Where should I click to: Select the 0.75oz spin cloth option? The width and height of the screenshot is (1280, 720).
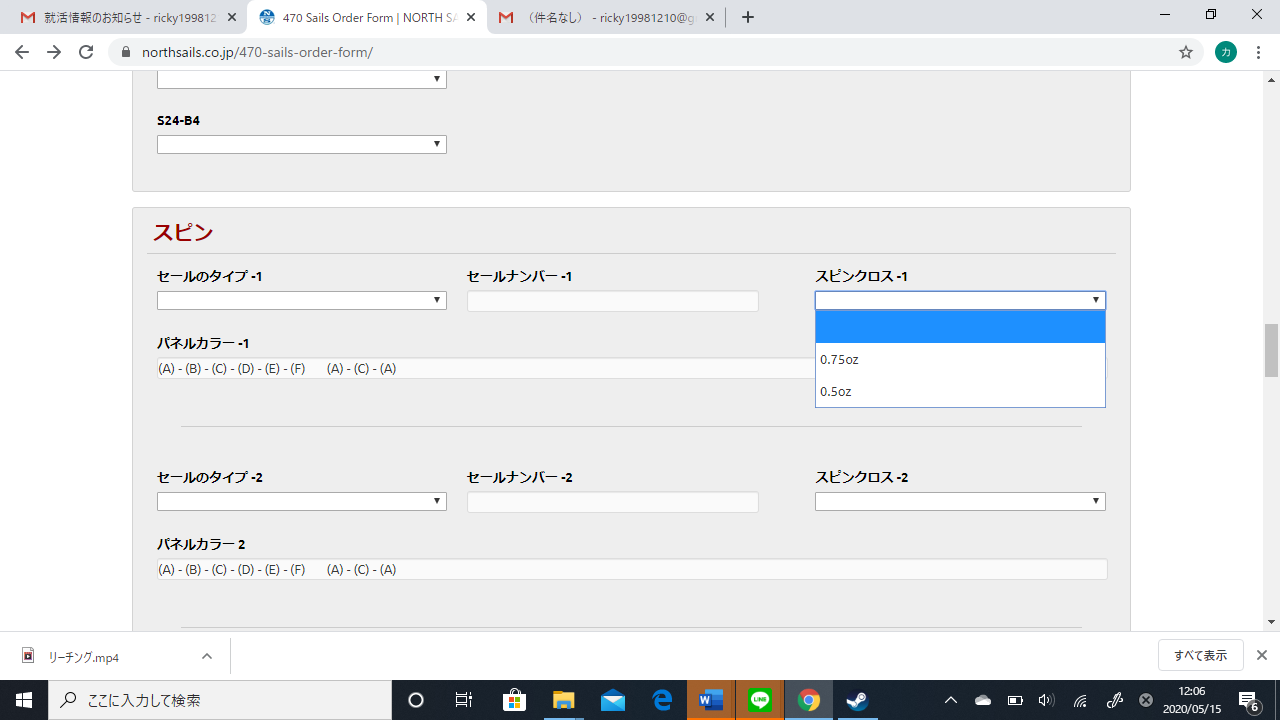coord(960,359)
